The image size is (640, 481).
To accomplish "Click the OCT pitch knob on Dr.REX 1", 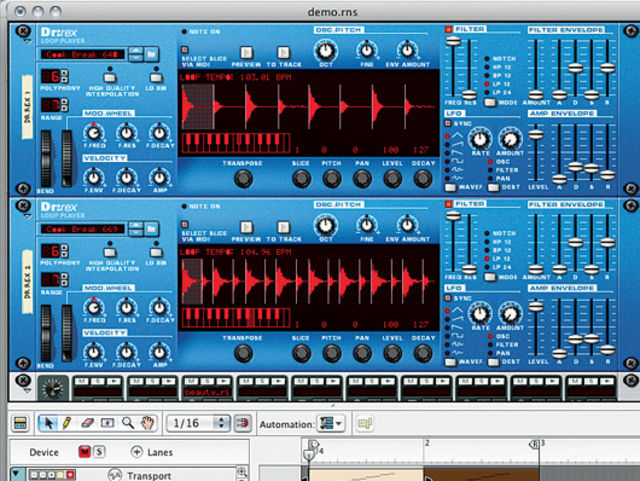I will [x=325, y=51].
